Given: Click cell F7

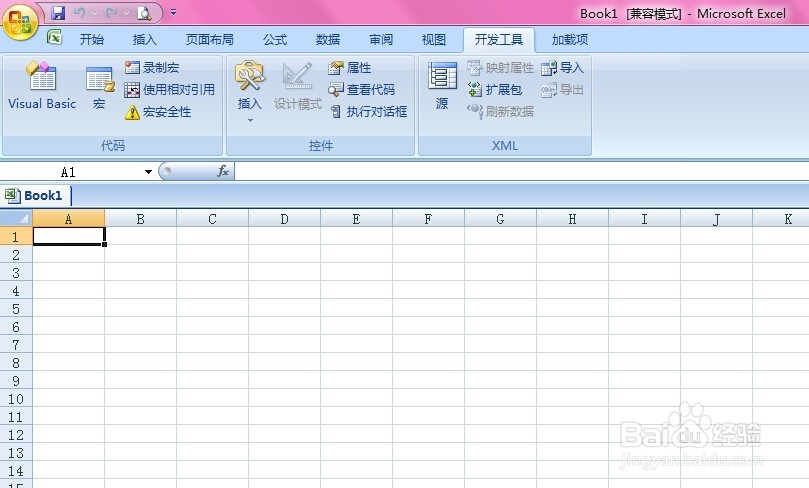Looking at the screenshot, I should [428, 344].
